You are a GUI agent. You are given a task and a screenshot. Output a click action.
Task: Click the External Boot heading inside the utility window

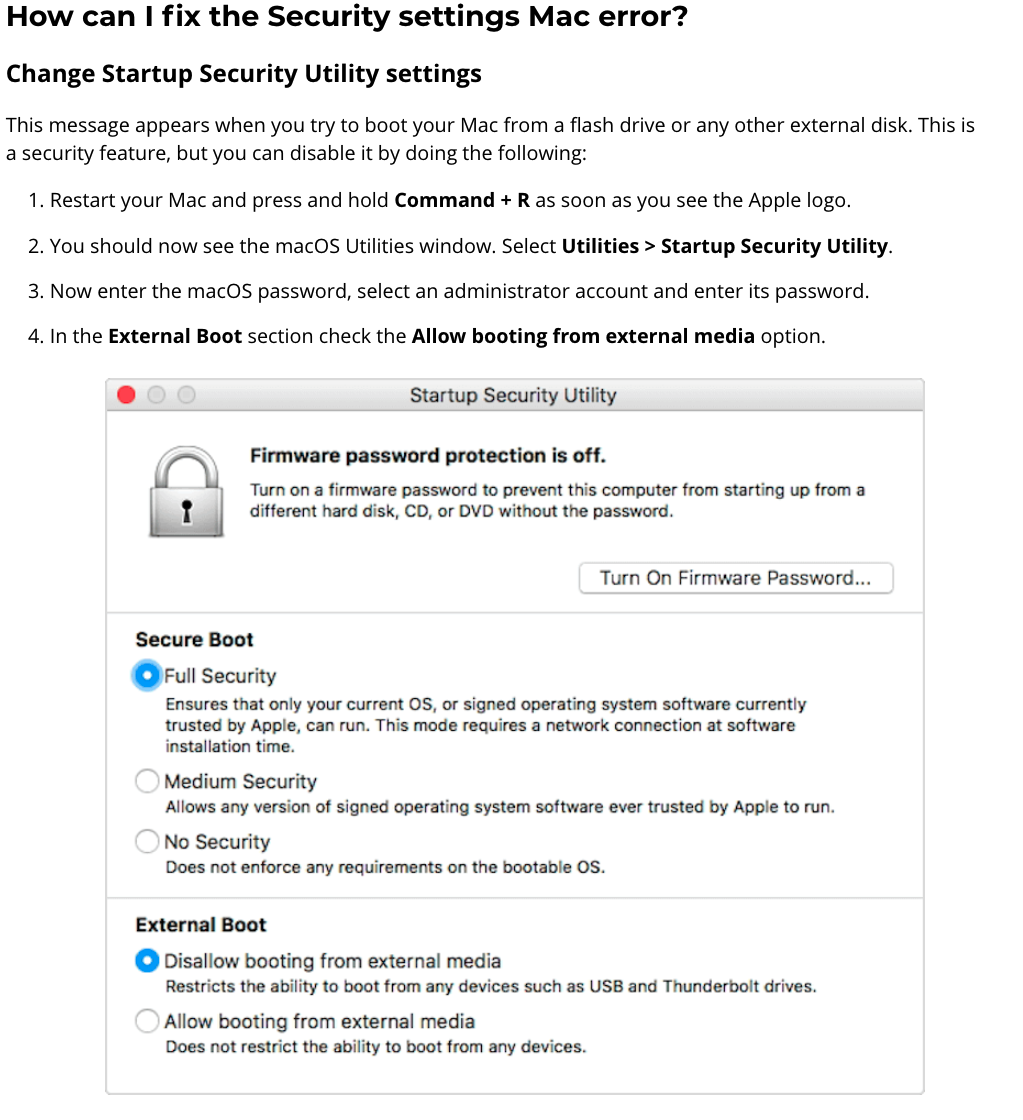pyautogui.click(x=201, y=925)
